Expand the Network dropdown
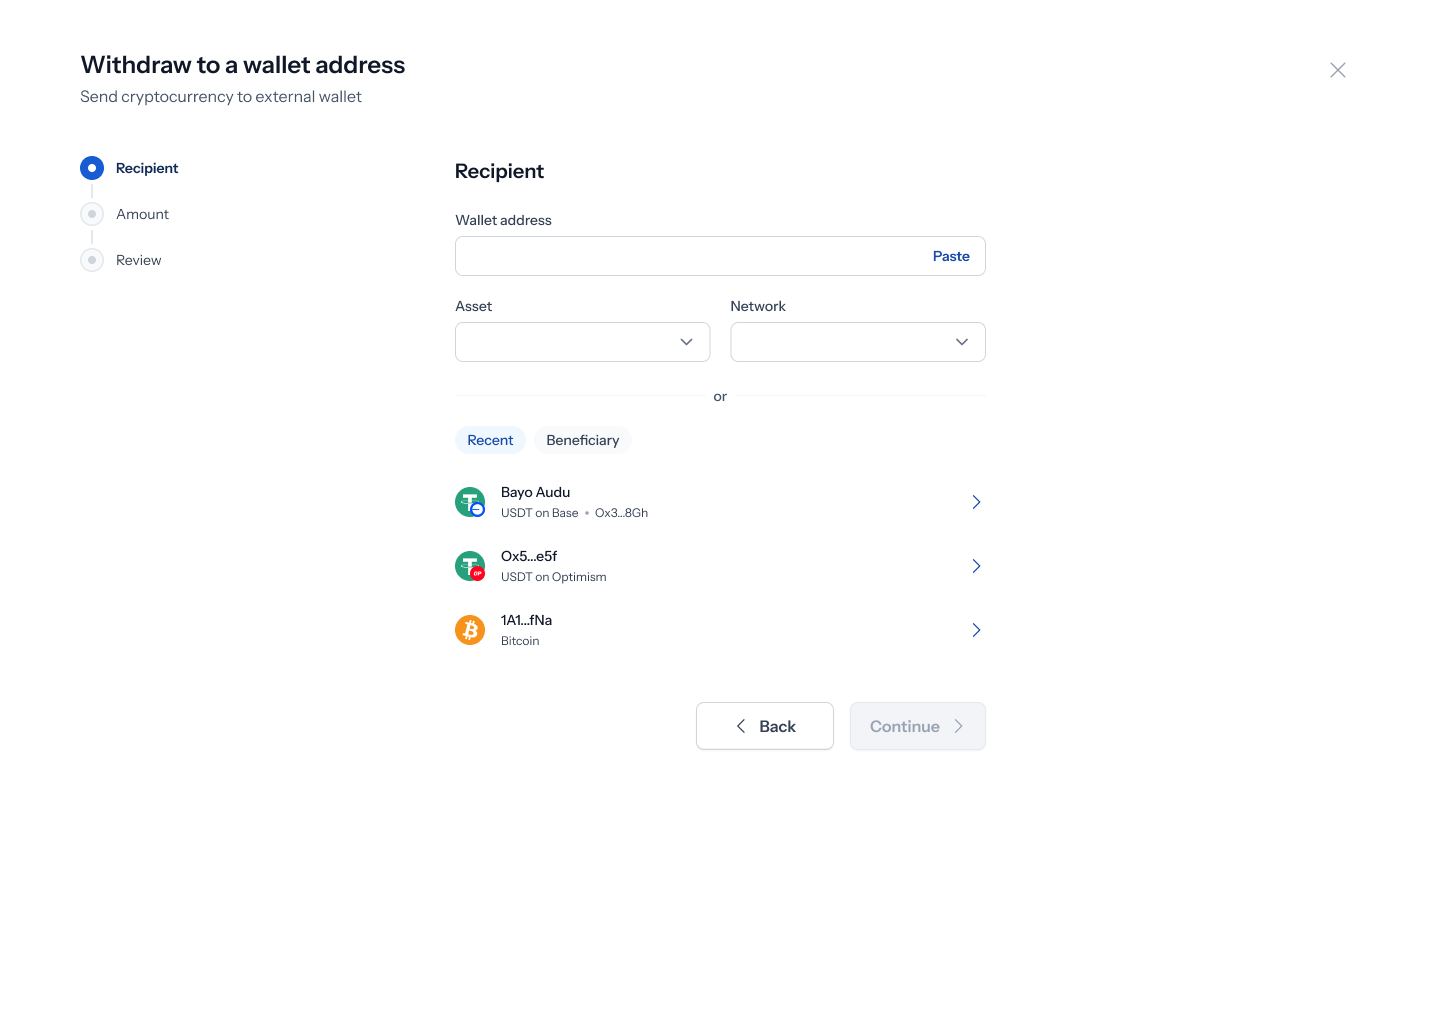 point(858,342)
